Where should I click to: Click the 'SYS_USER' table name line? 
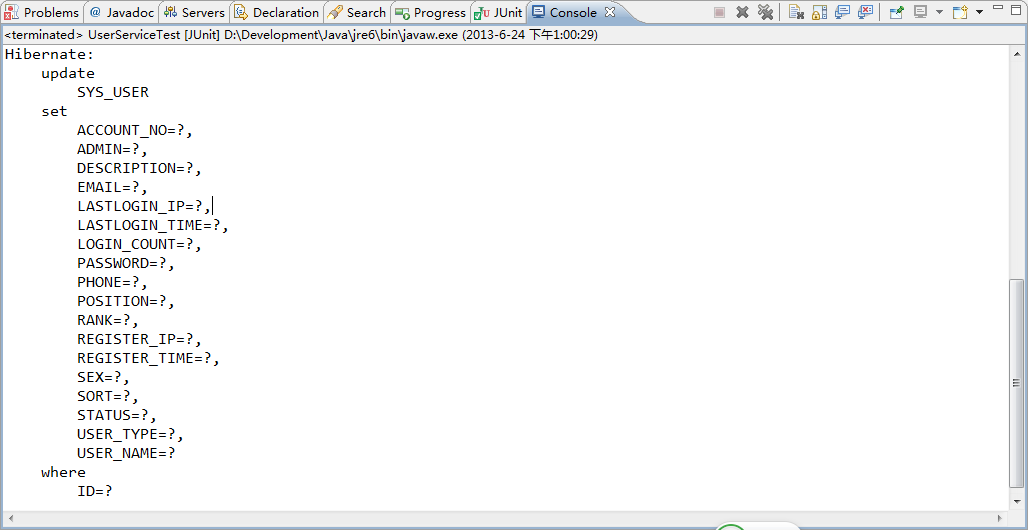click(x=113, y=92)
